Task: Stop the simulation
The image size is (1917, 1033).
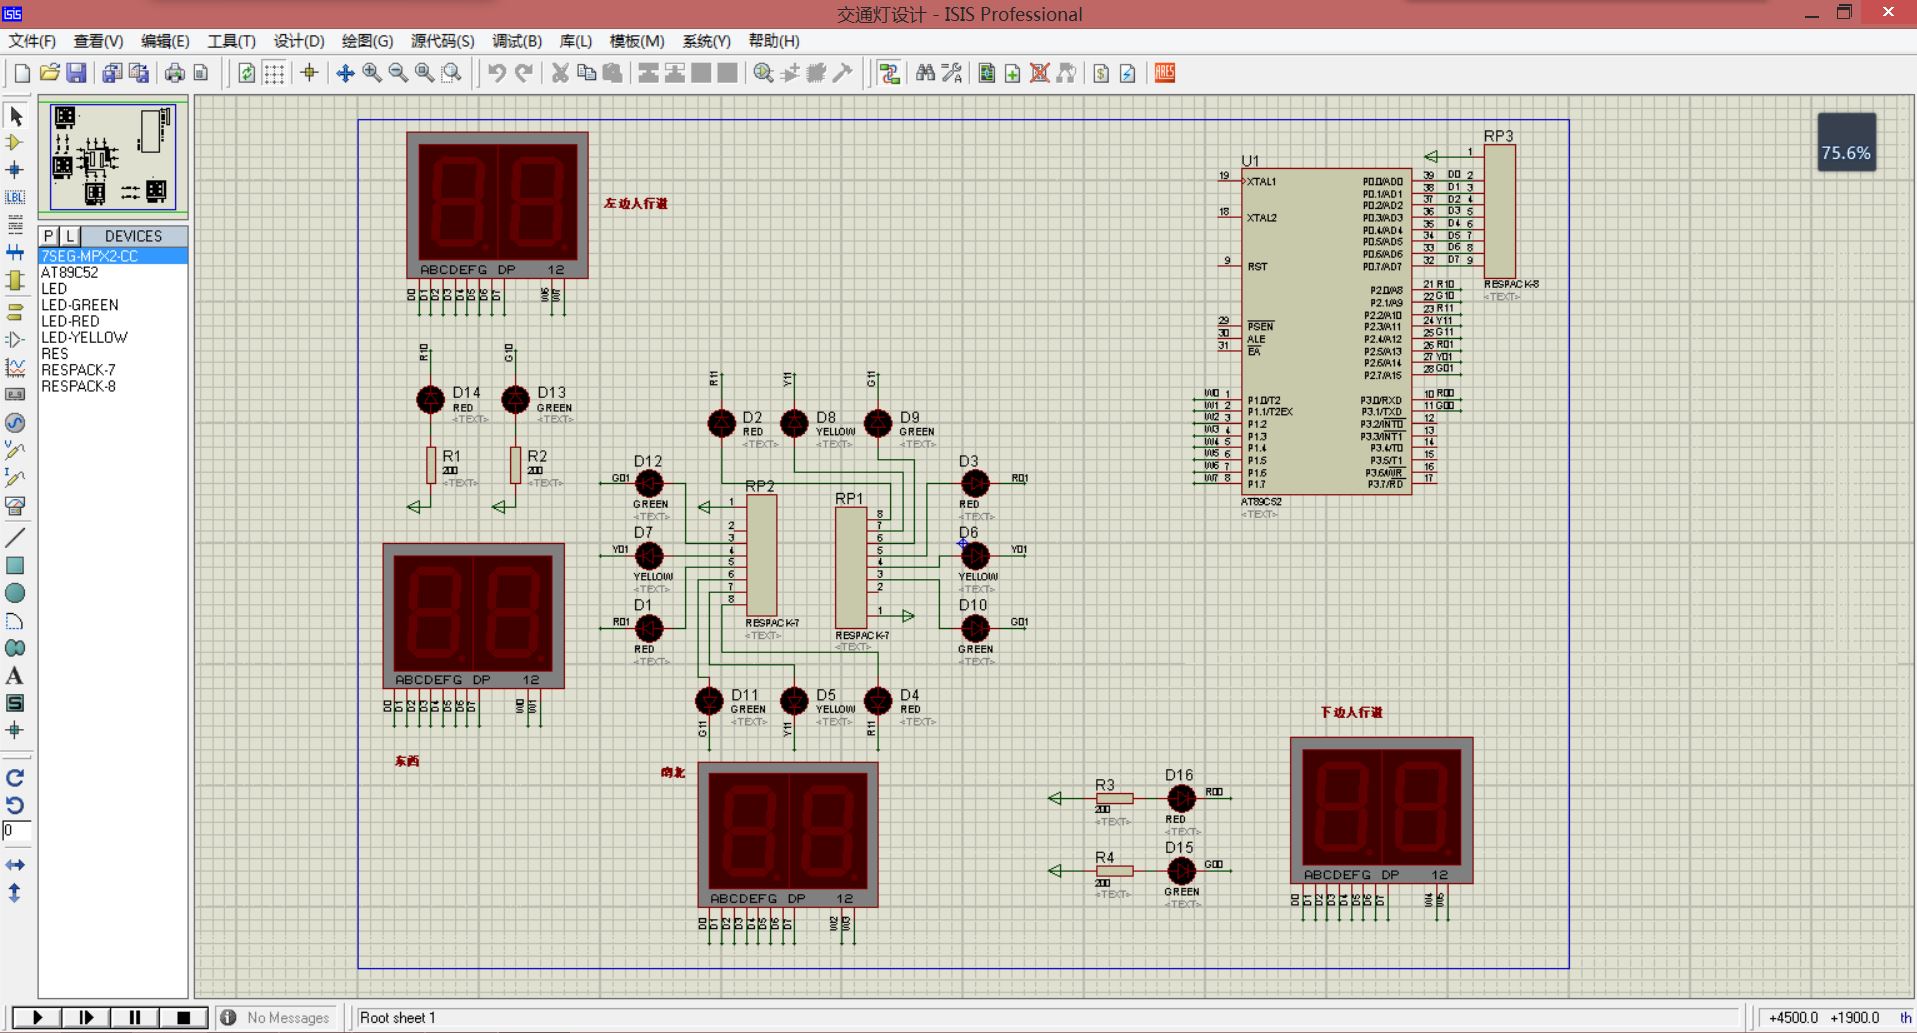Action: pyautogui.click(x=183, y=1017)
